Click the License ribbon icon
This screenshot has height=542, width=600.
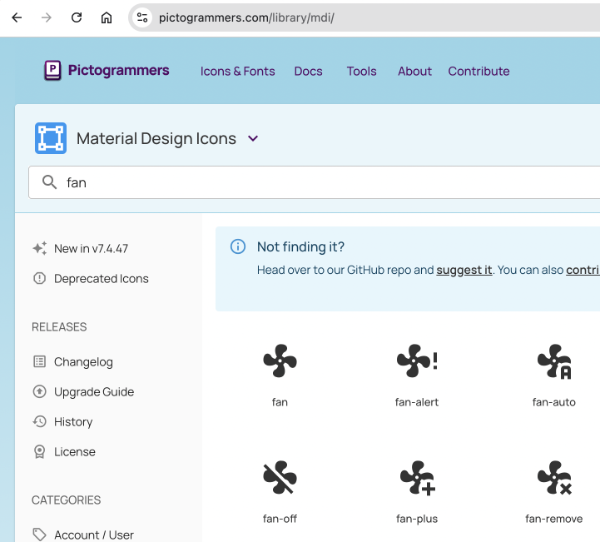point(39,452)
